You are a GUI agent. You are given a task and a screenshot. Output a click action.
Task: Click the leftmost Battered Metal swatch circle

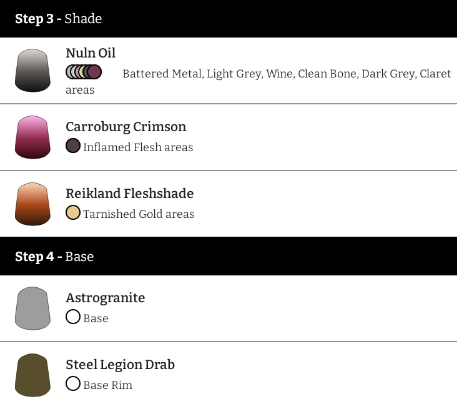pyautogui.click(x=69, y=72)
